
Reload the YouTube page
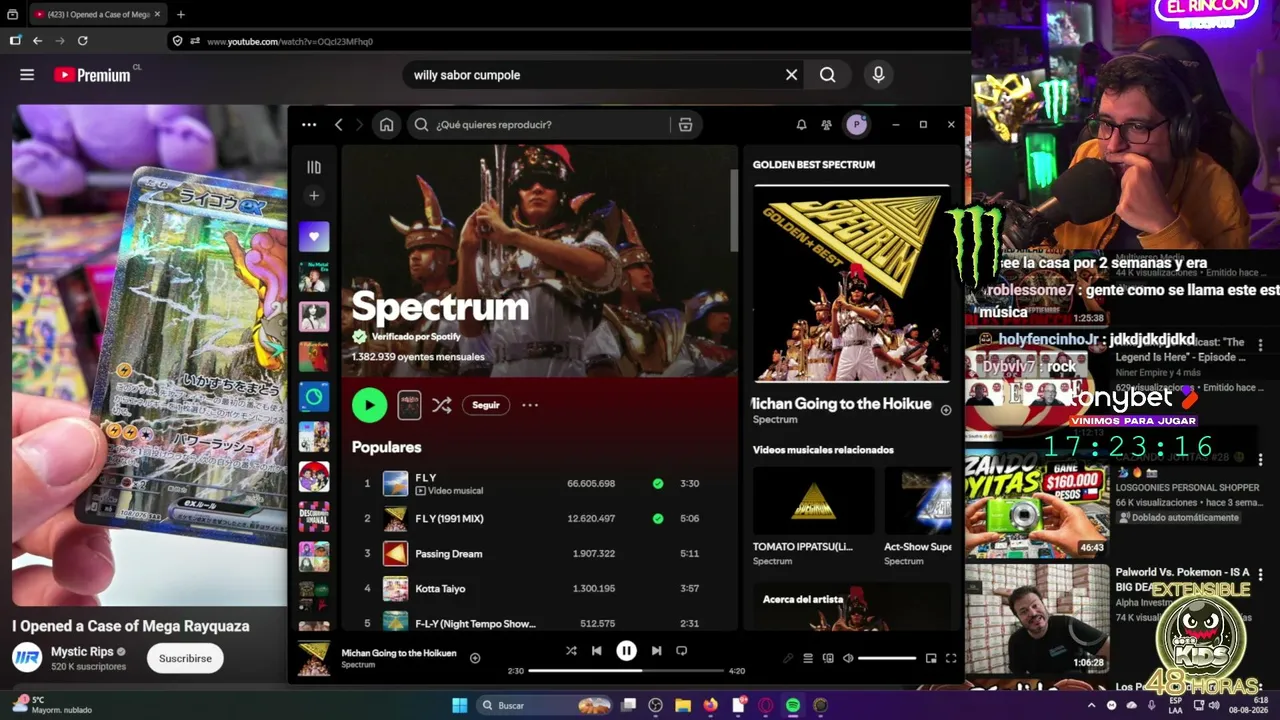coord(83,41)
